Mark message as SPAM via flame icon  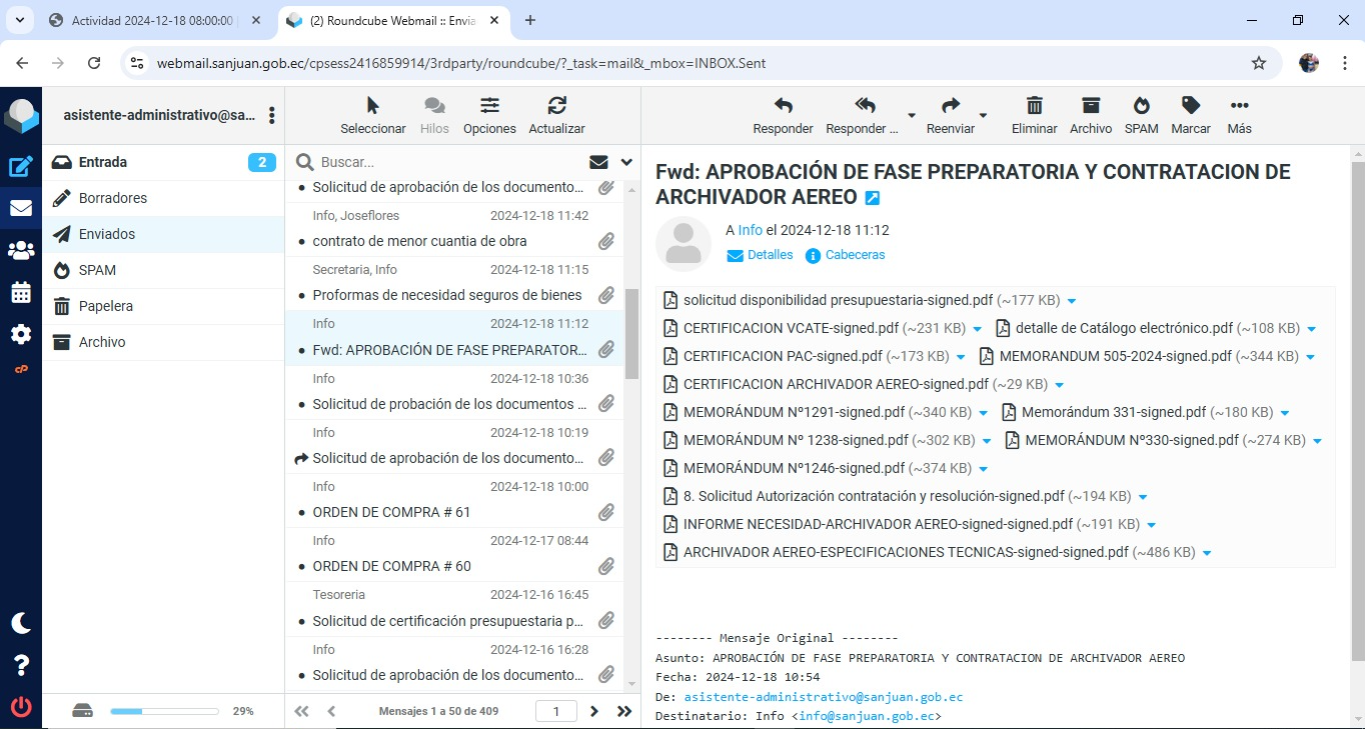click(1141, 106)
